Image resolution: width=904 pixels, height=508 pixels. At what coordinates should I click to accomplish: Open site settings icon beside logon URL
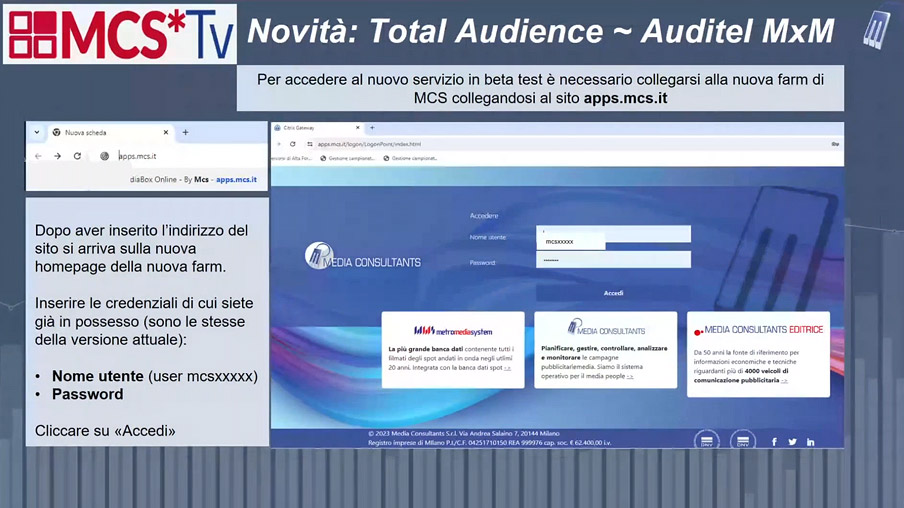(310, 144)
